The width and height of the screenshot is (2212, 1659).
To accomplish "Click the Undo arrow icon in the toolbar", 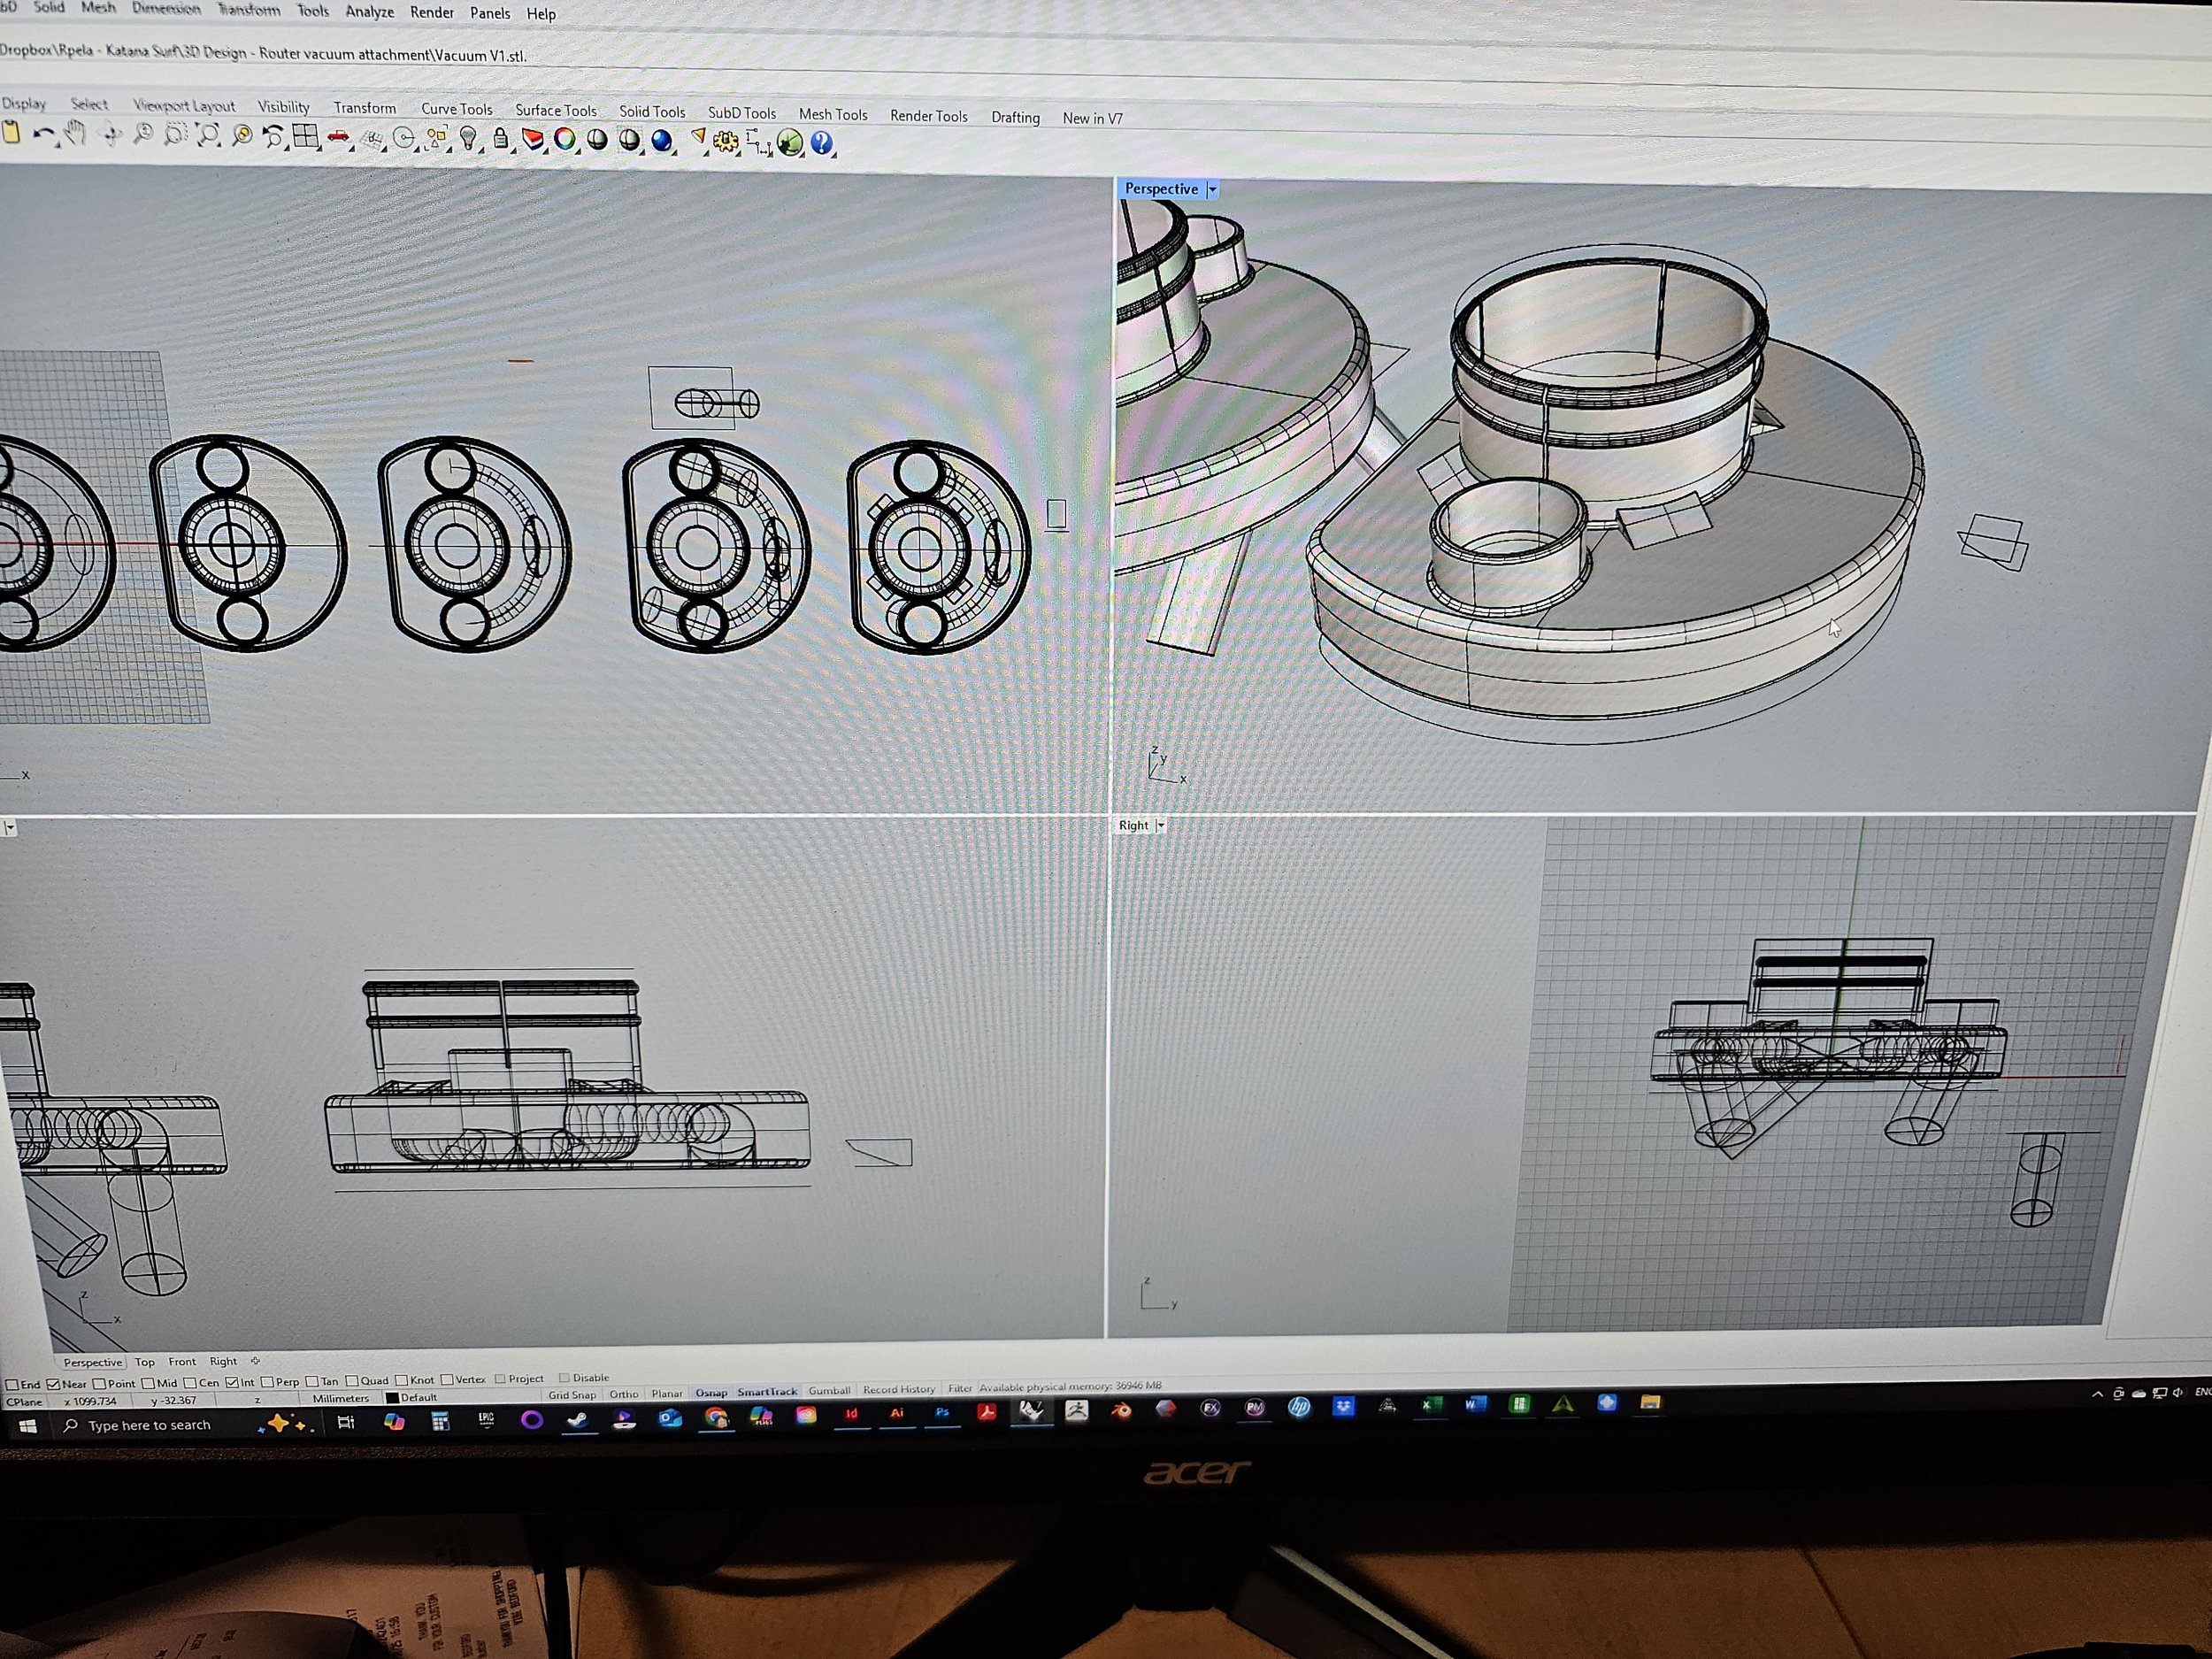I will click(43, 134).
